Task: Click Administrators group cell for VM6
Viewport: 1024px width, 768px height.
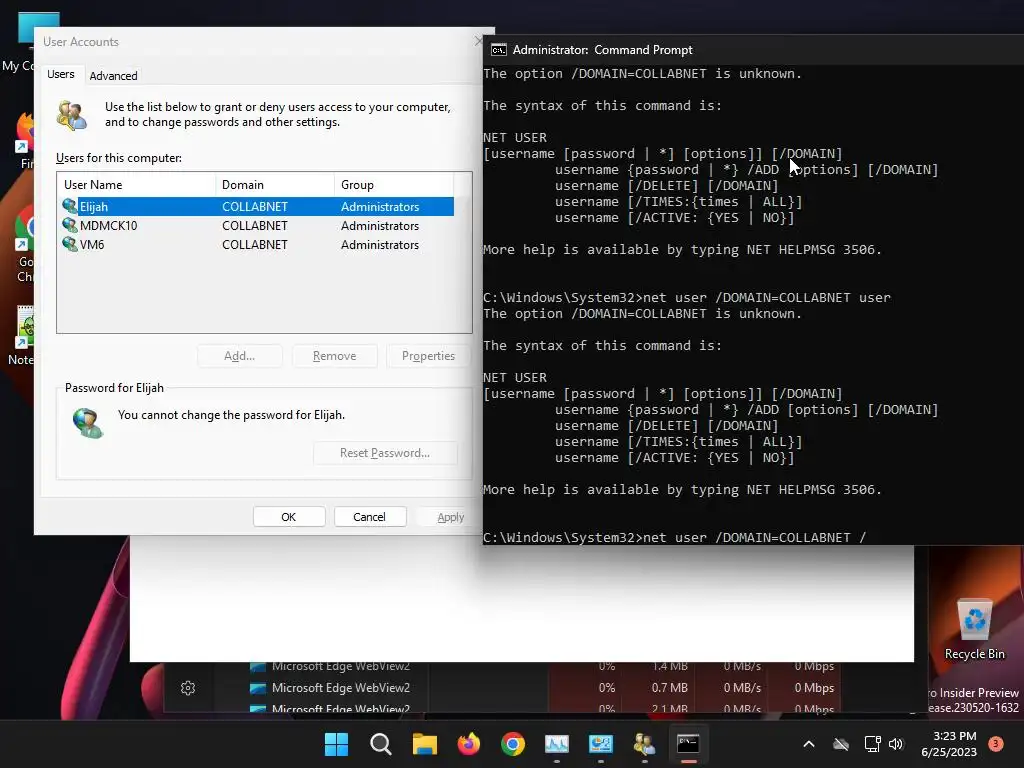Action: (380, 245)
